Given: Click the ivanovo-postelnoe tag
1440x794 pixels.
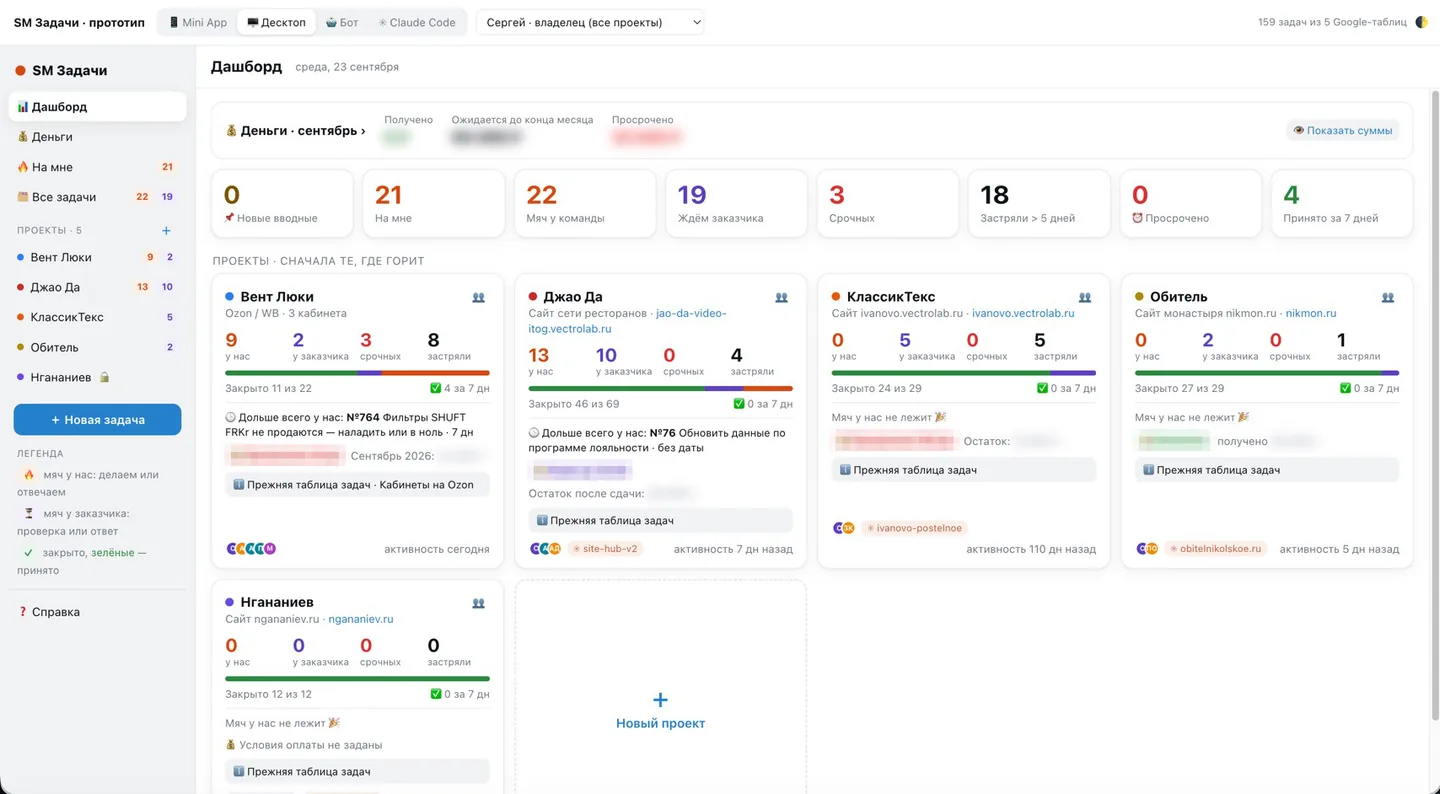Looking at the screenshot, I should pyautogui.click(x=914, y=528).
